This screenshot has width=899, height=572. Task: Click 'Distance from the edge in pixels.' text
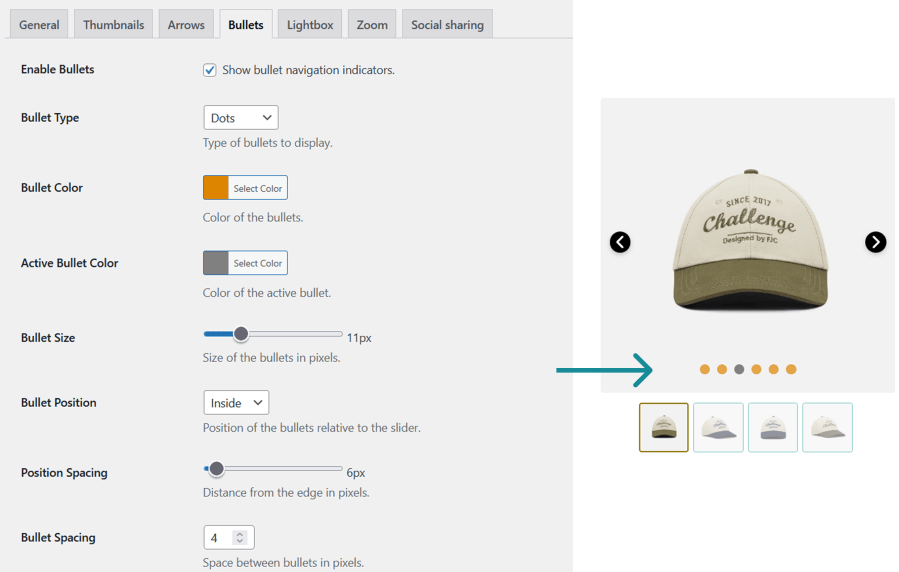[x=286, y=492]
